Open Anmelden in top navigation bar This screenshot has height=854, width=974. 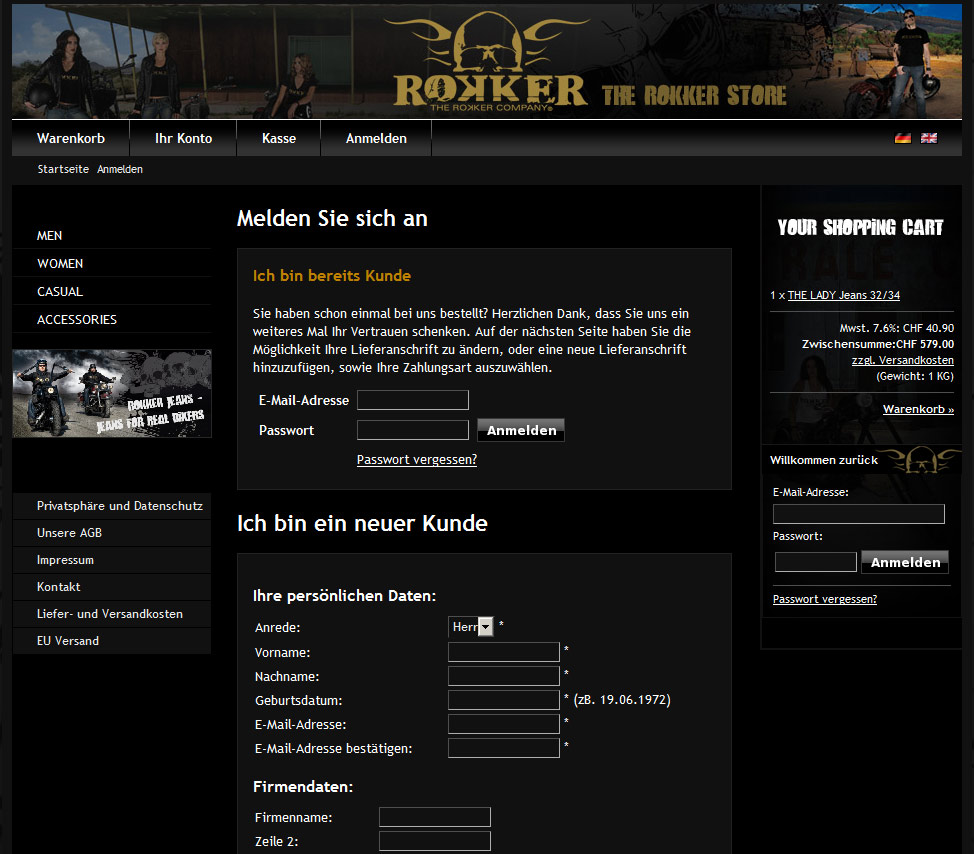point(376,138)
